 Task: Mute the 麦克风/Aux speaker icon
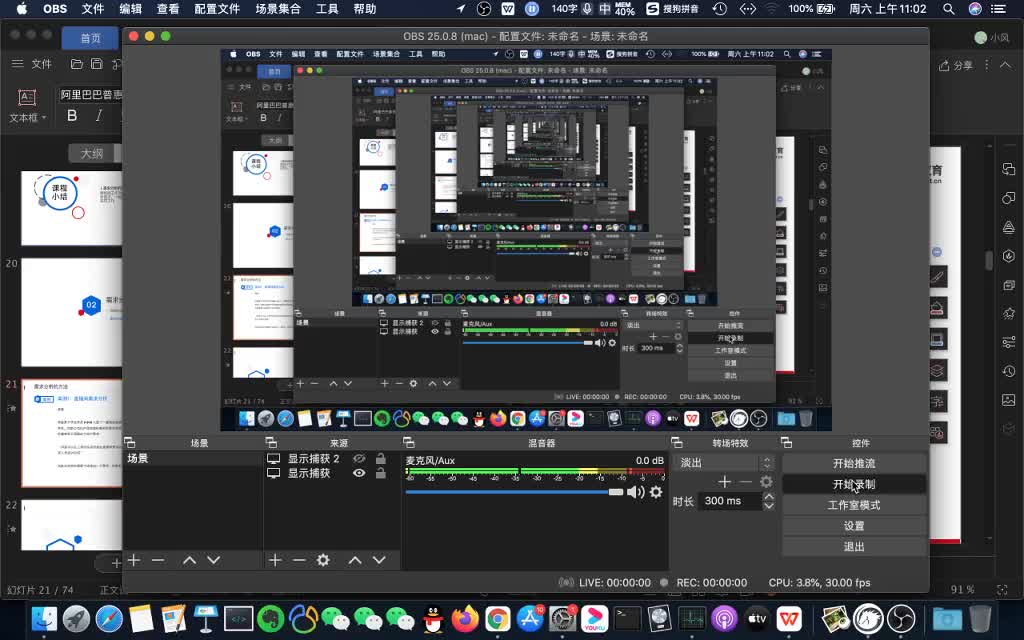click(x=635, y=492)
